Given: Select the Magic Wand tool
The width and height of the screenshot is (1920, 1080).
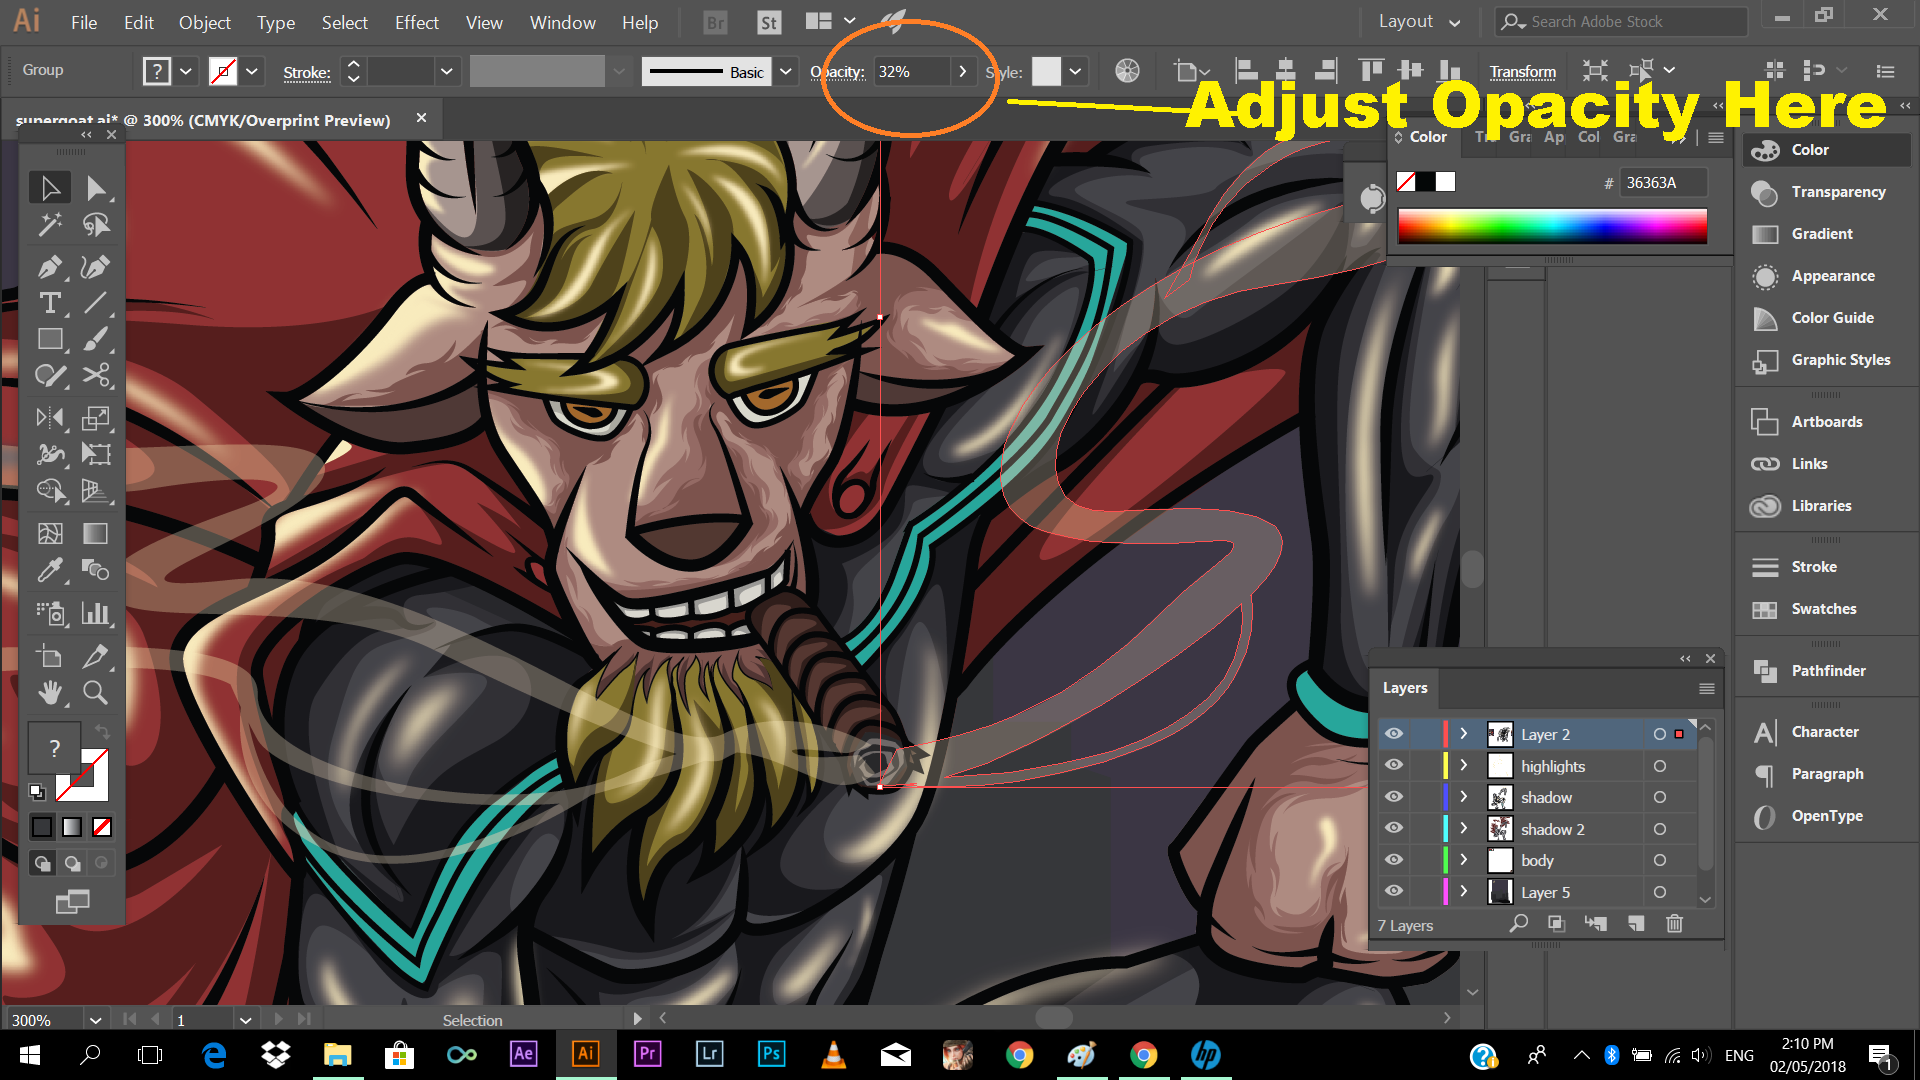Looking at the screenshot, I should tap(49, 225).
